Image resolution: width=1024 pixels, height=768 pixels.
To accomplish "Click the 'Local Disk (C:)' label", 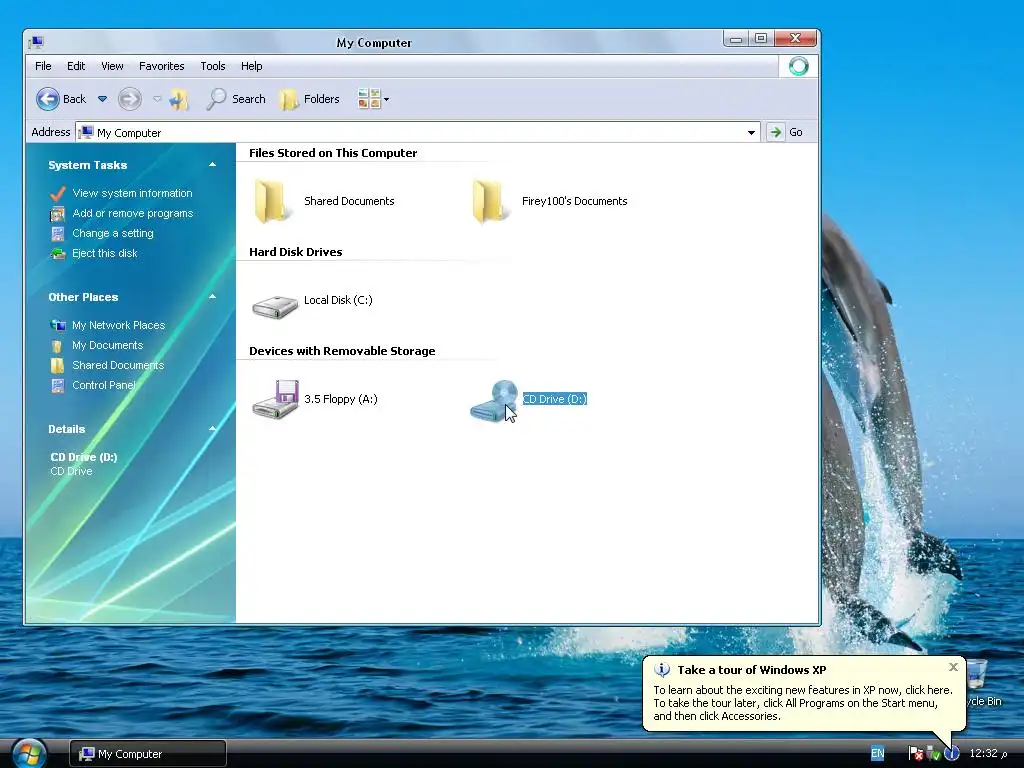I will [x=338, y=300].
